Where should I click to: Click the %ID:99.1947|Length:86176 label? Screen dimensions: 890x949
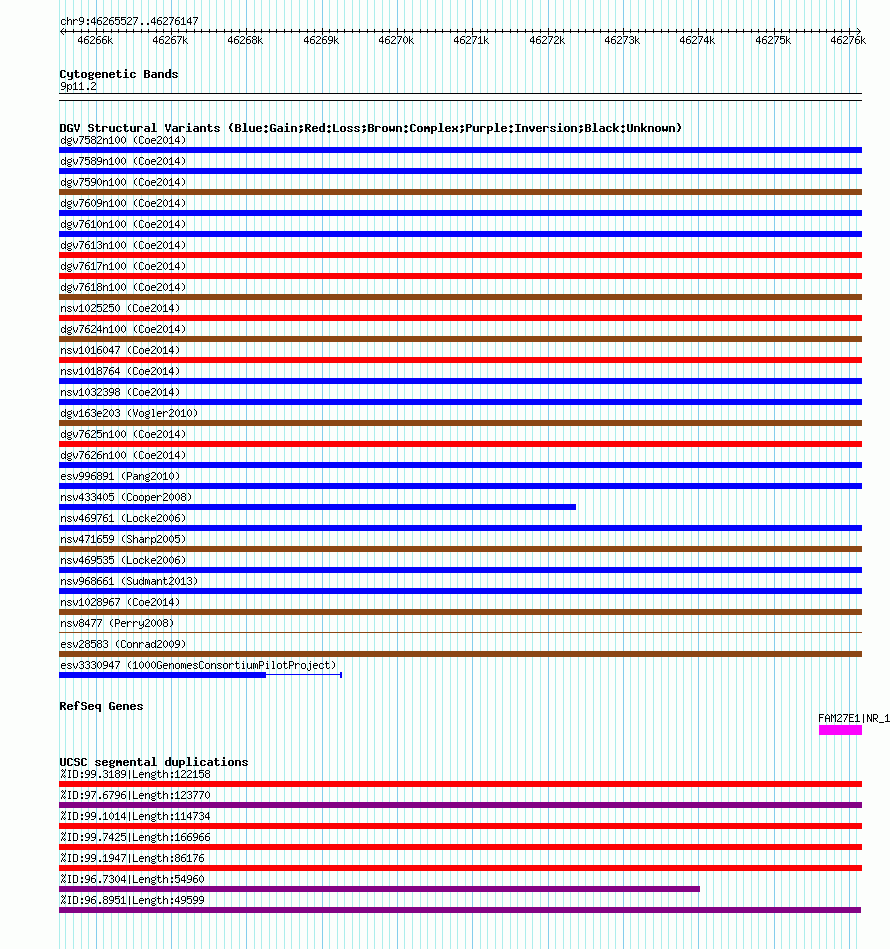click(132, 858)
